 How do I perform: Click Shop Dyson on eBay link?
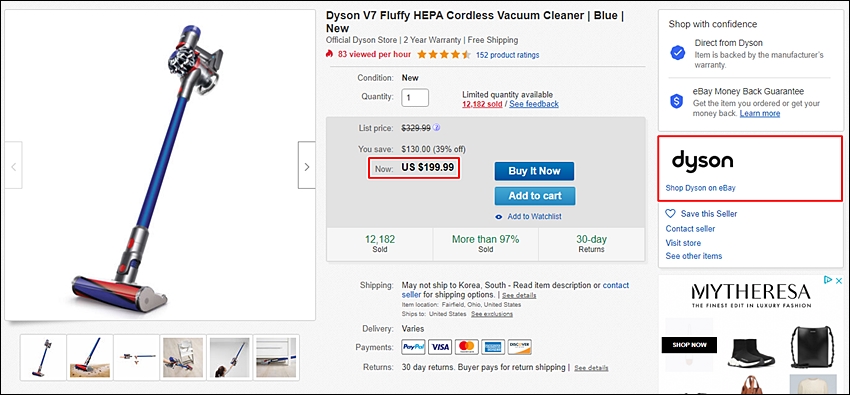700,188
